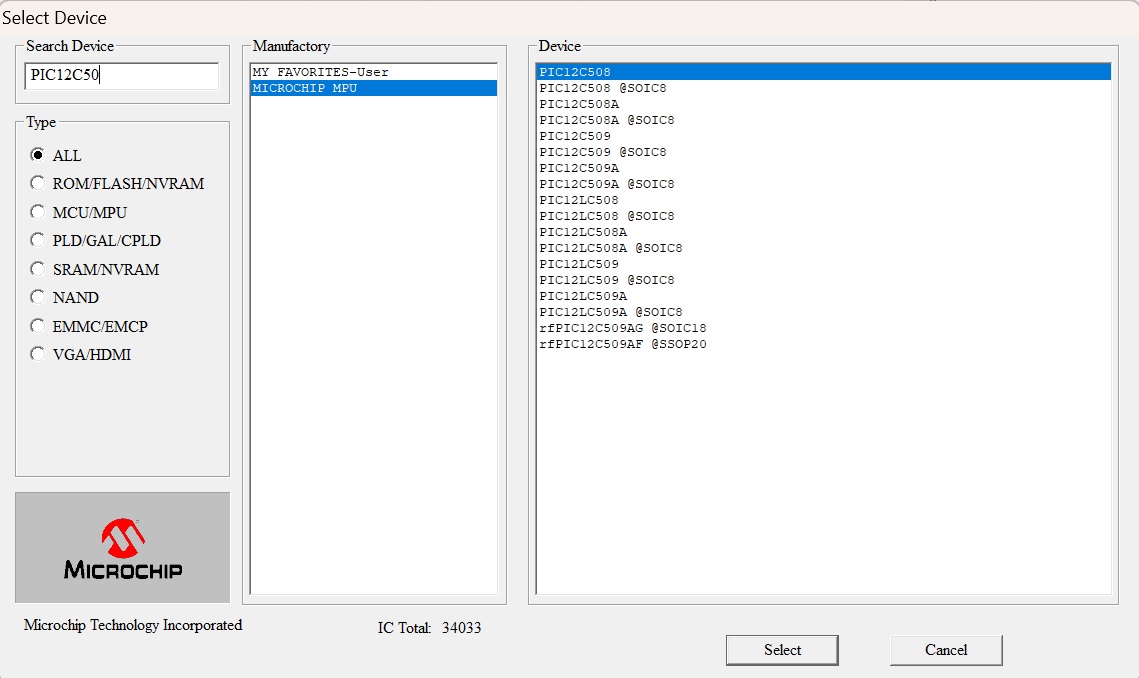Select rfPIC12C509AF @SSOP20 device

[623, 344]
